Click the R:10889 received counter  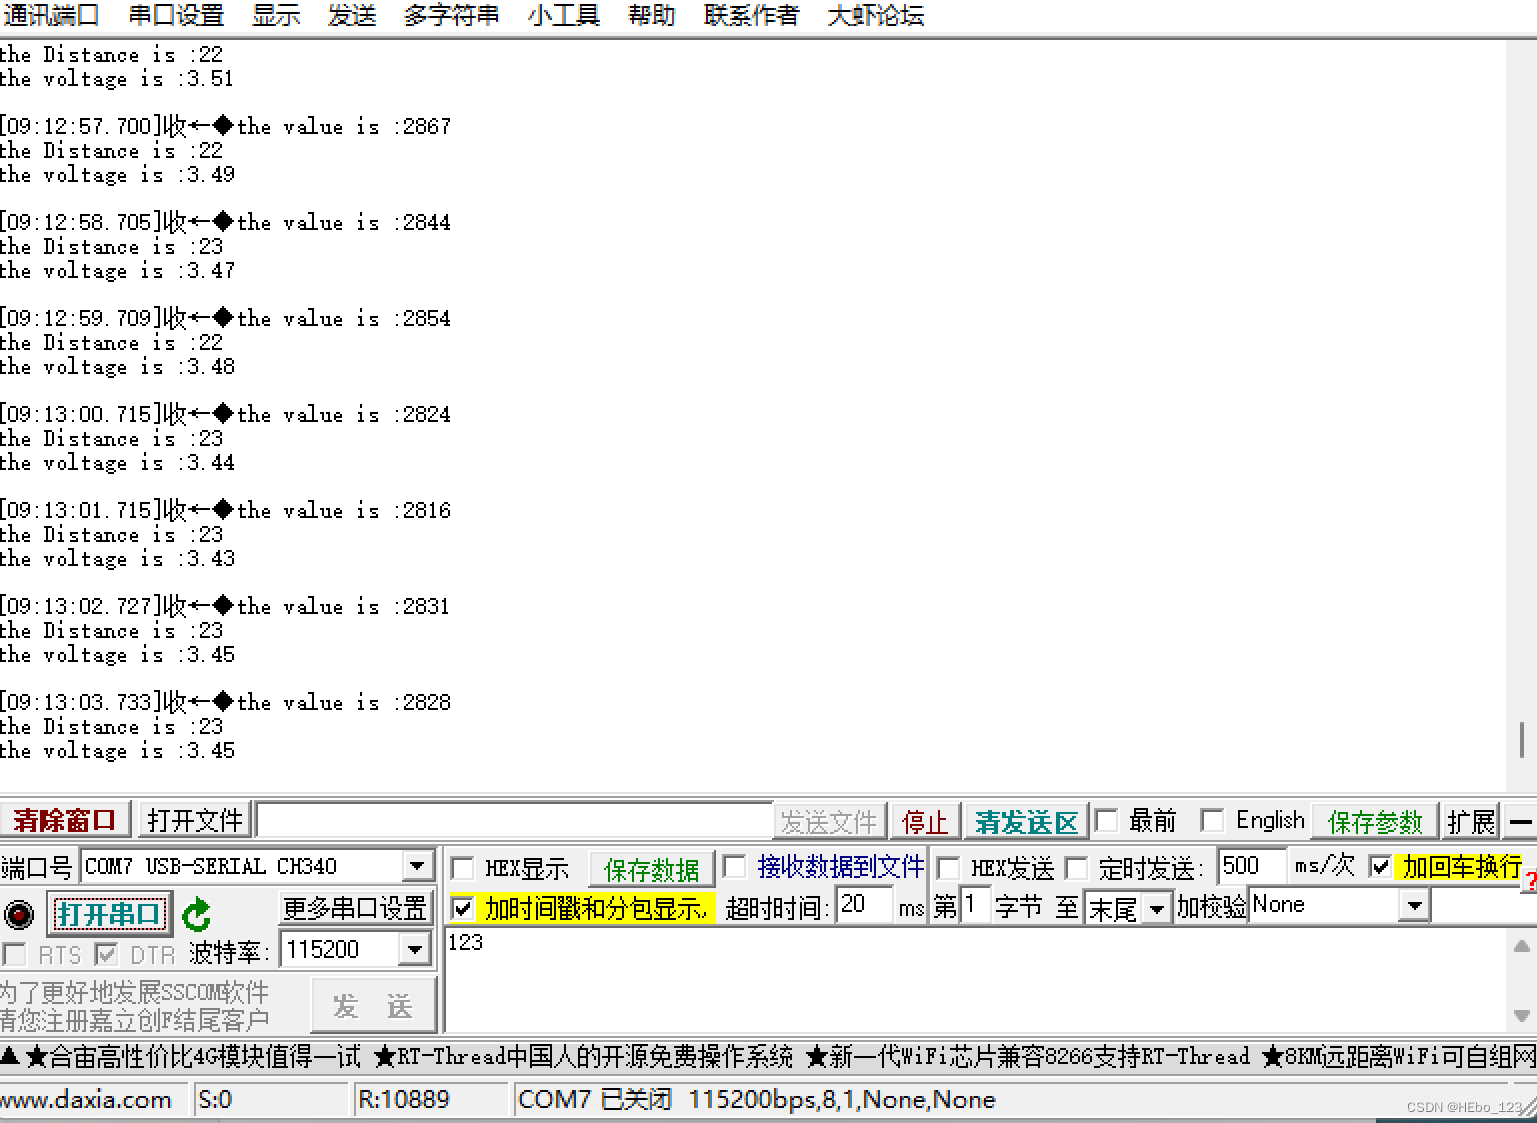point(403,1100)
